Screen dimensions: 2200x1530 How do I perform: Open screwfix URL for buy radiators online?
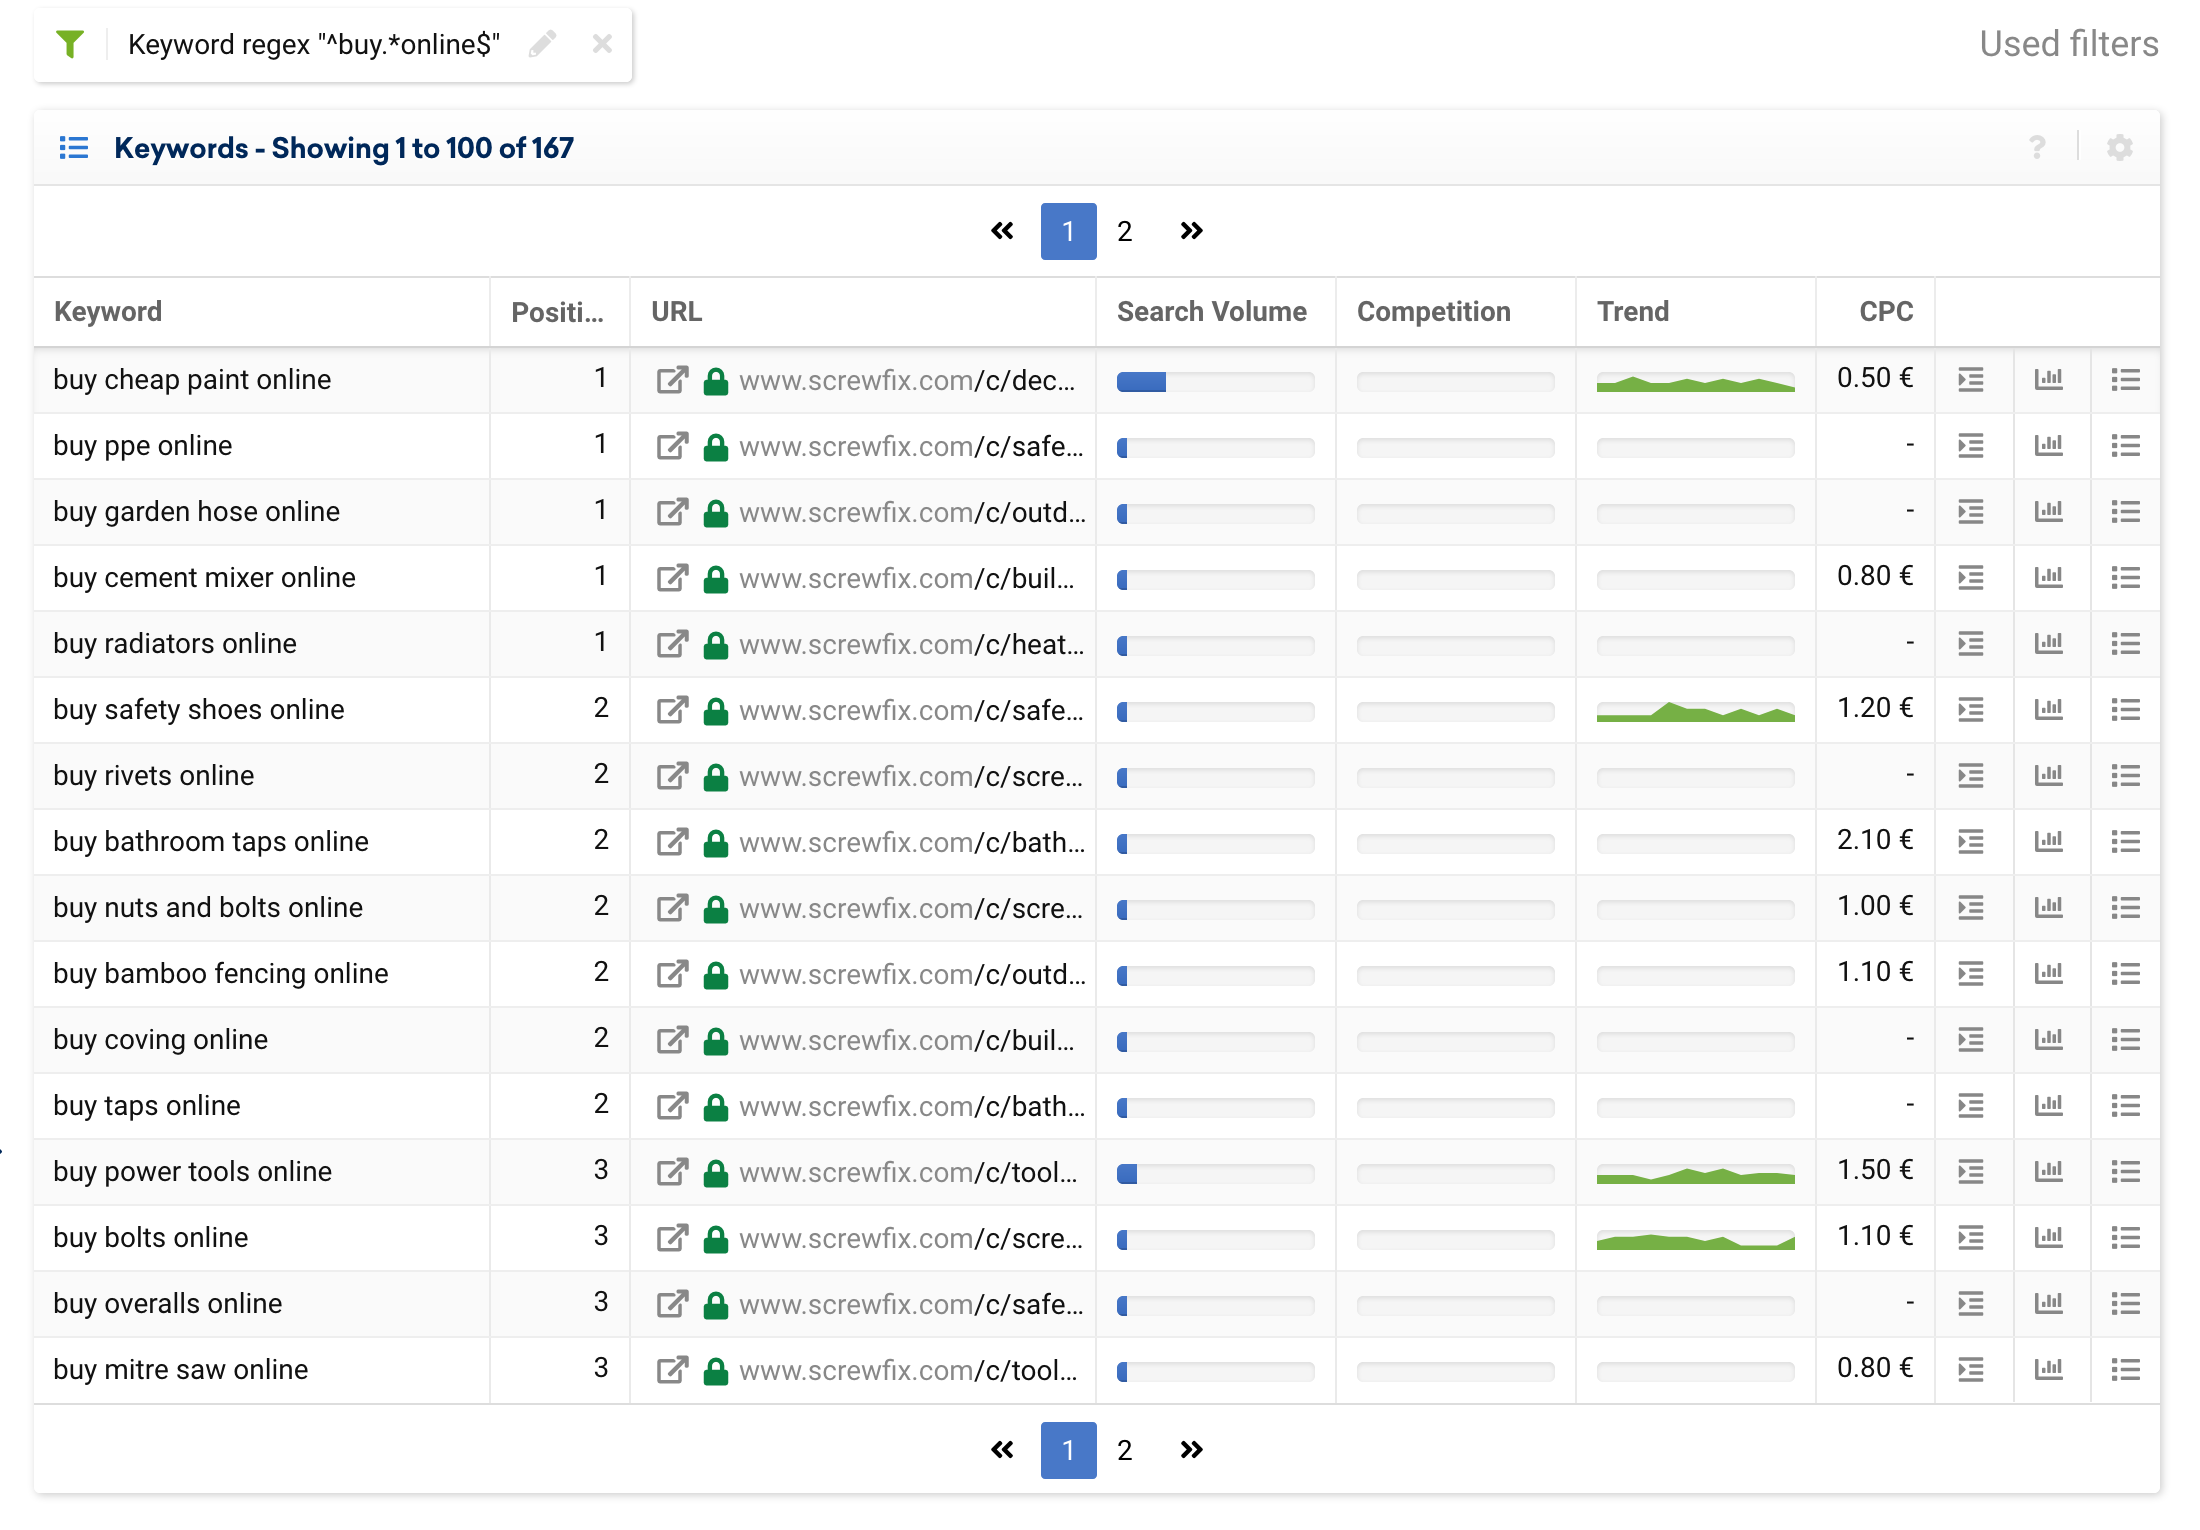coord(911,644)
